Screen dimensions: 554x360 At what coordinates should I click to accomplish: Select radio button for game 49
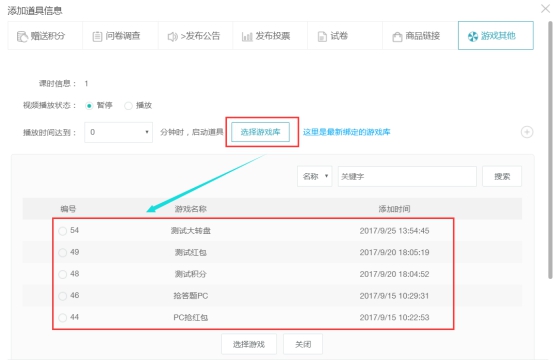[x=63, y=253]
